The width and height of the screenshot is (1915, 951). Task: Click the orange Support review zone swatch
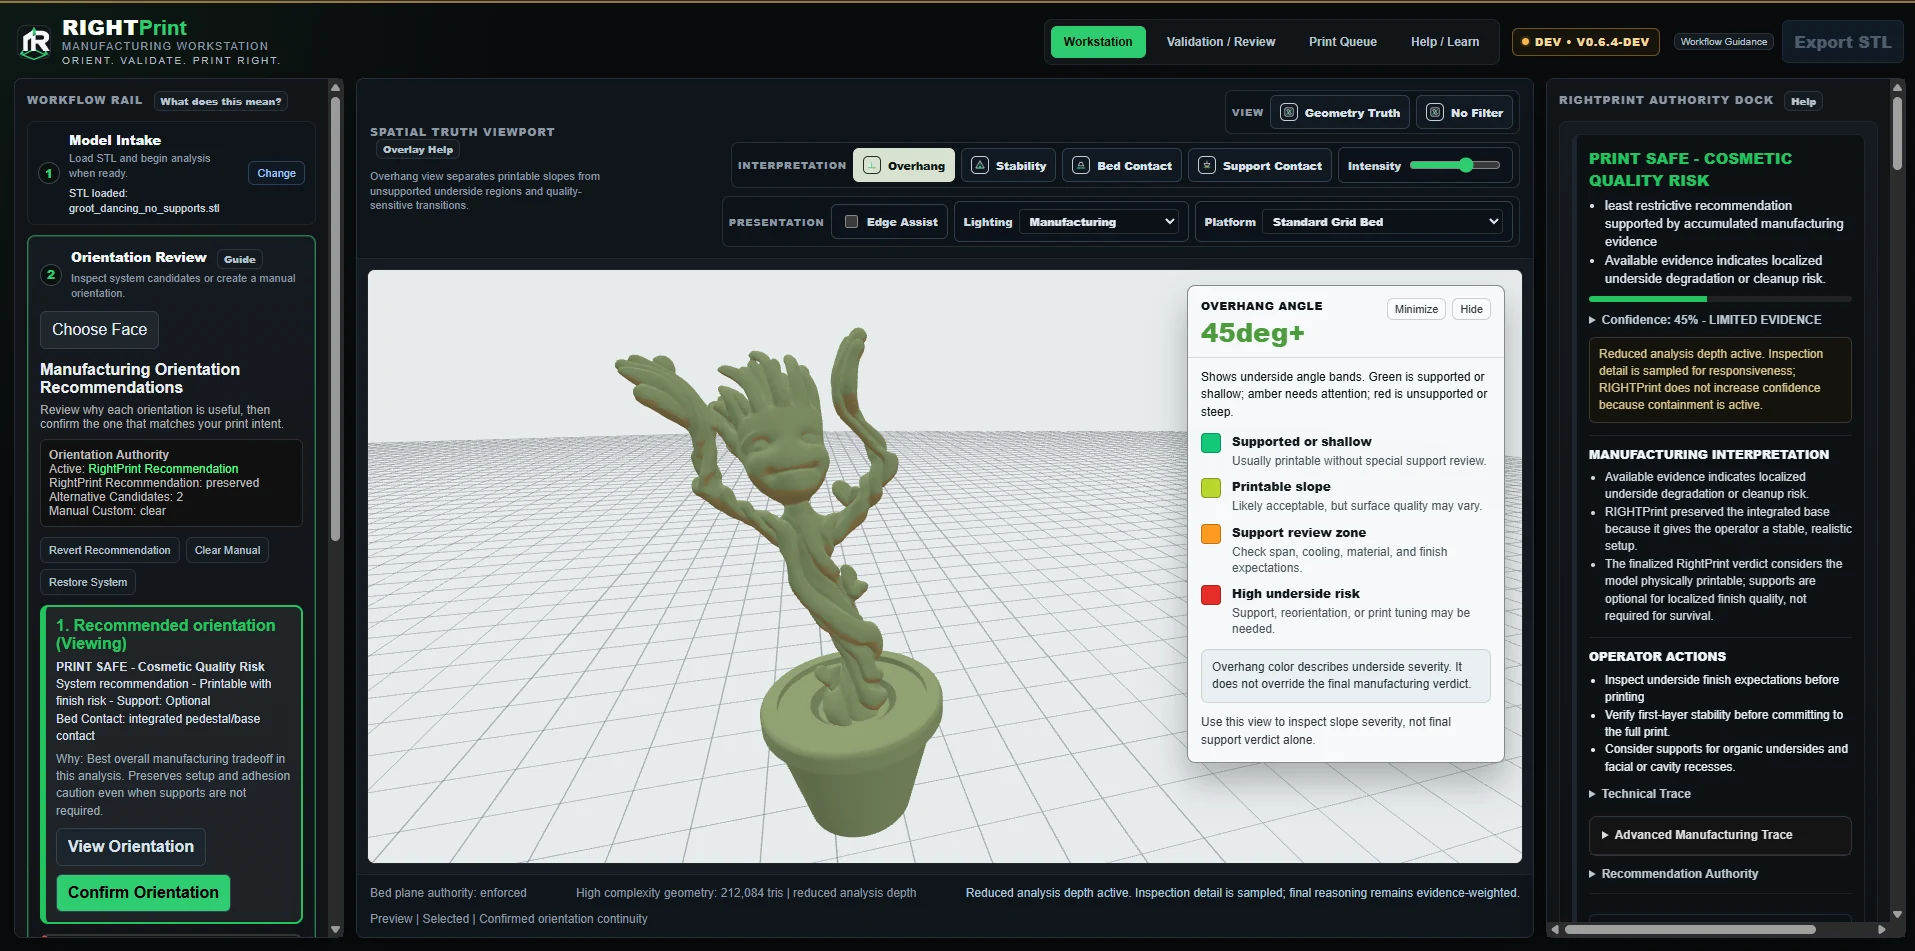pos(1211,534)
